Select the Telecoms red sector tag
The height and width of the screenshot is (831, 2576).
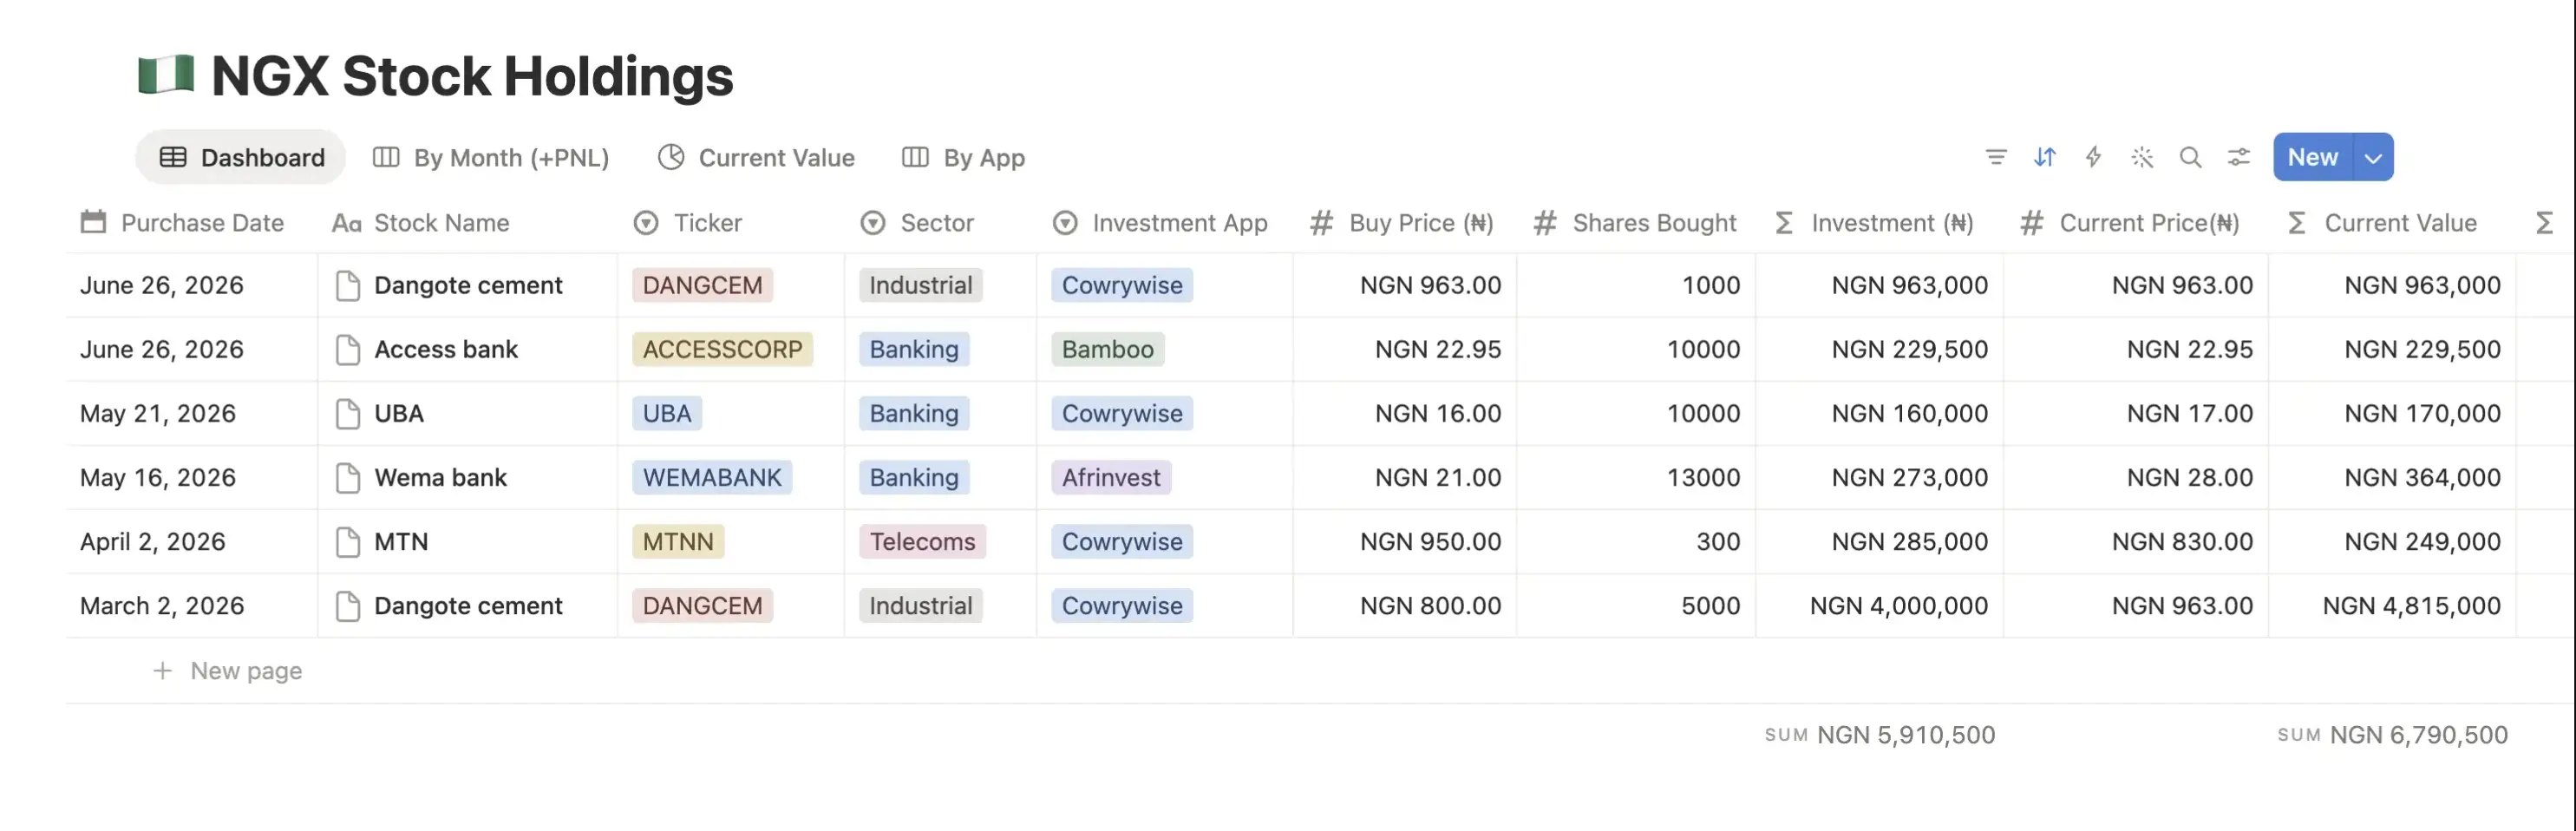(922, 541)
